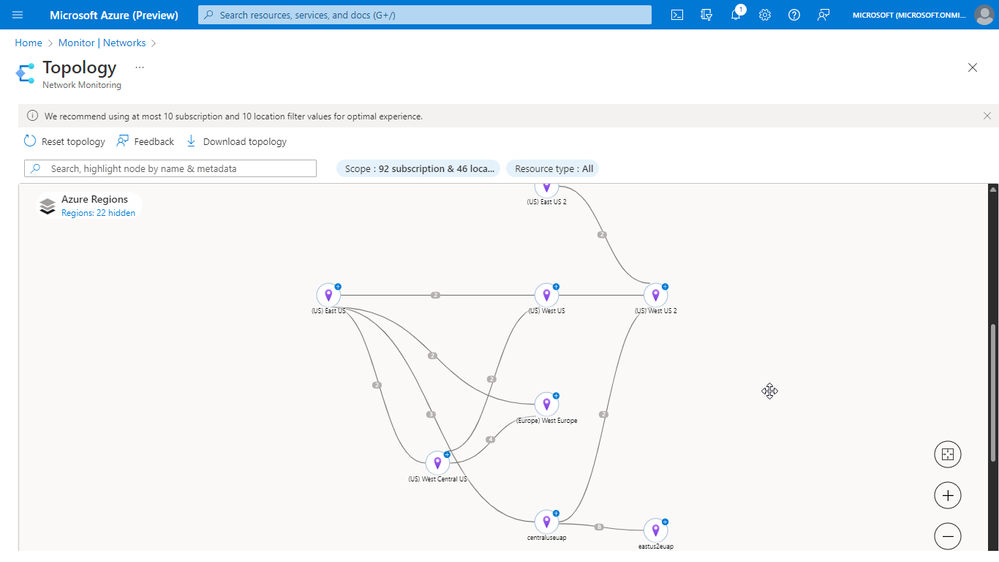Screen dimensions: 999x562
Task: Expand centraluseuap node plus badge
Action: 556,513
